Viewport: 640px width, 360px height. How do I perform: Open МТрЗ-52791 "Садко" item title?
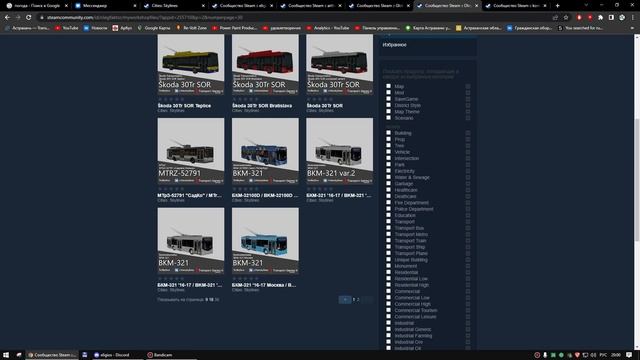[190, 196]
